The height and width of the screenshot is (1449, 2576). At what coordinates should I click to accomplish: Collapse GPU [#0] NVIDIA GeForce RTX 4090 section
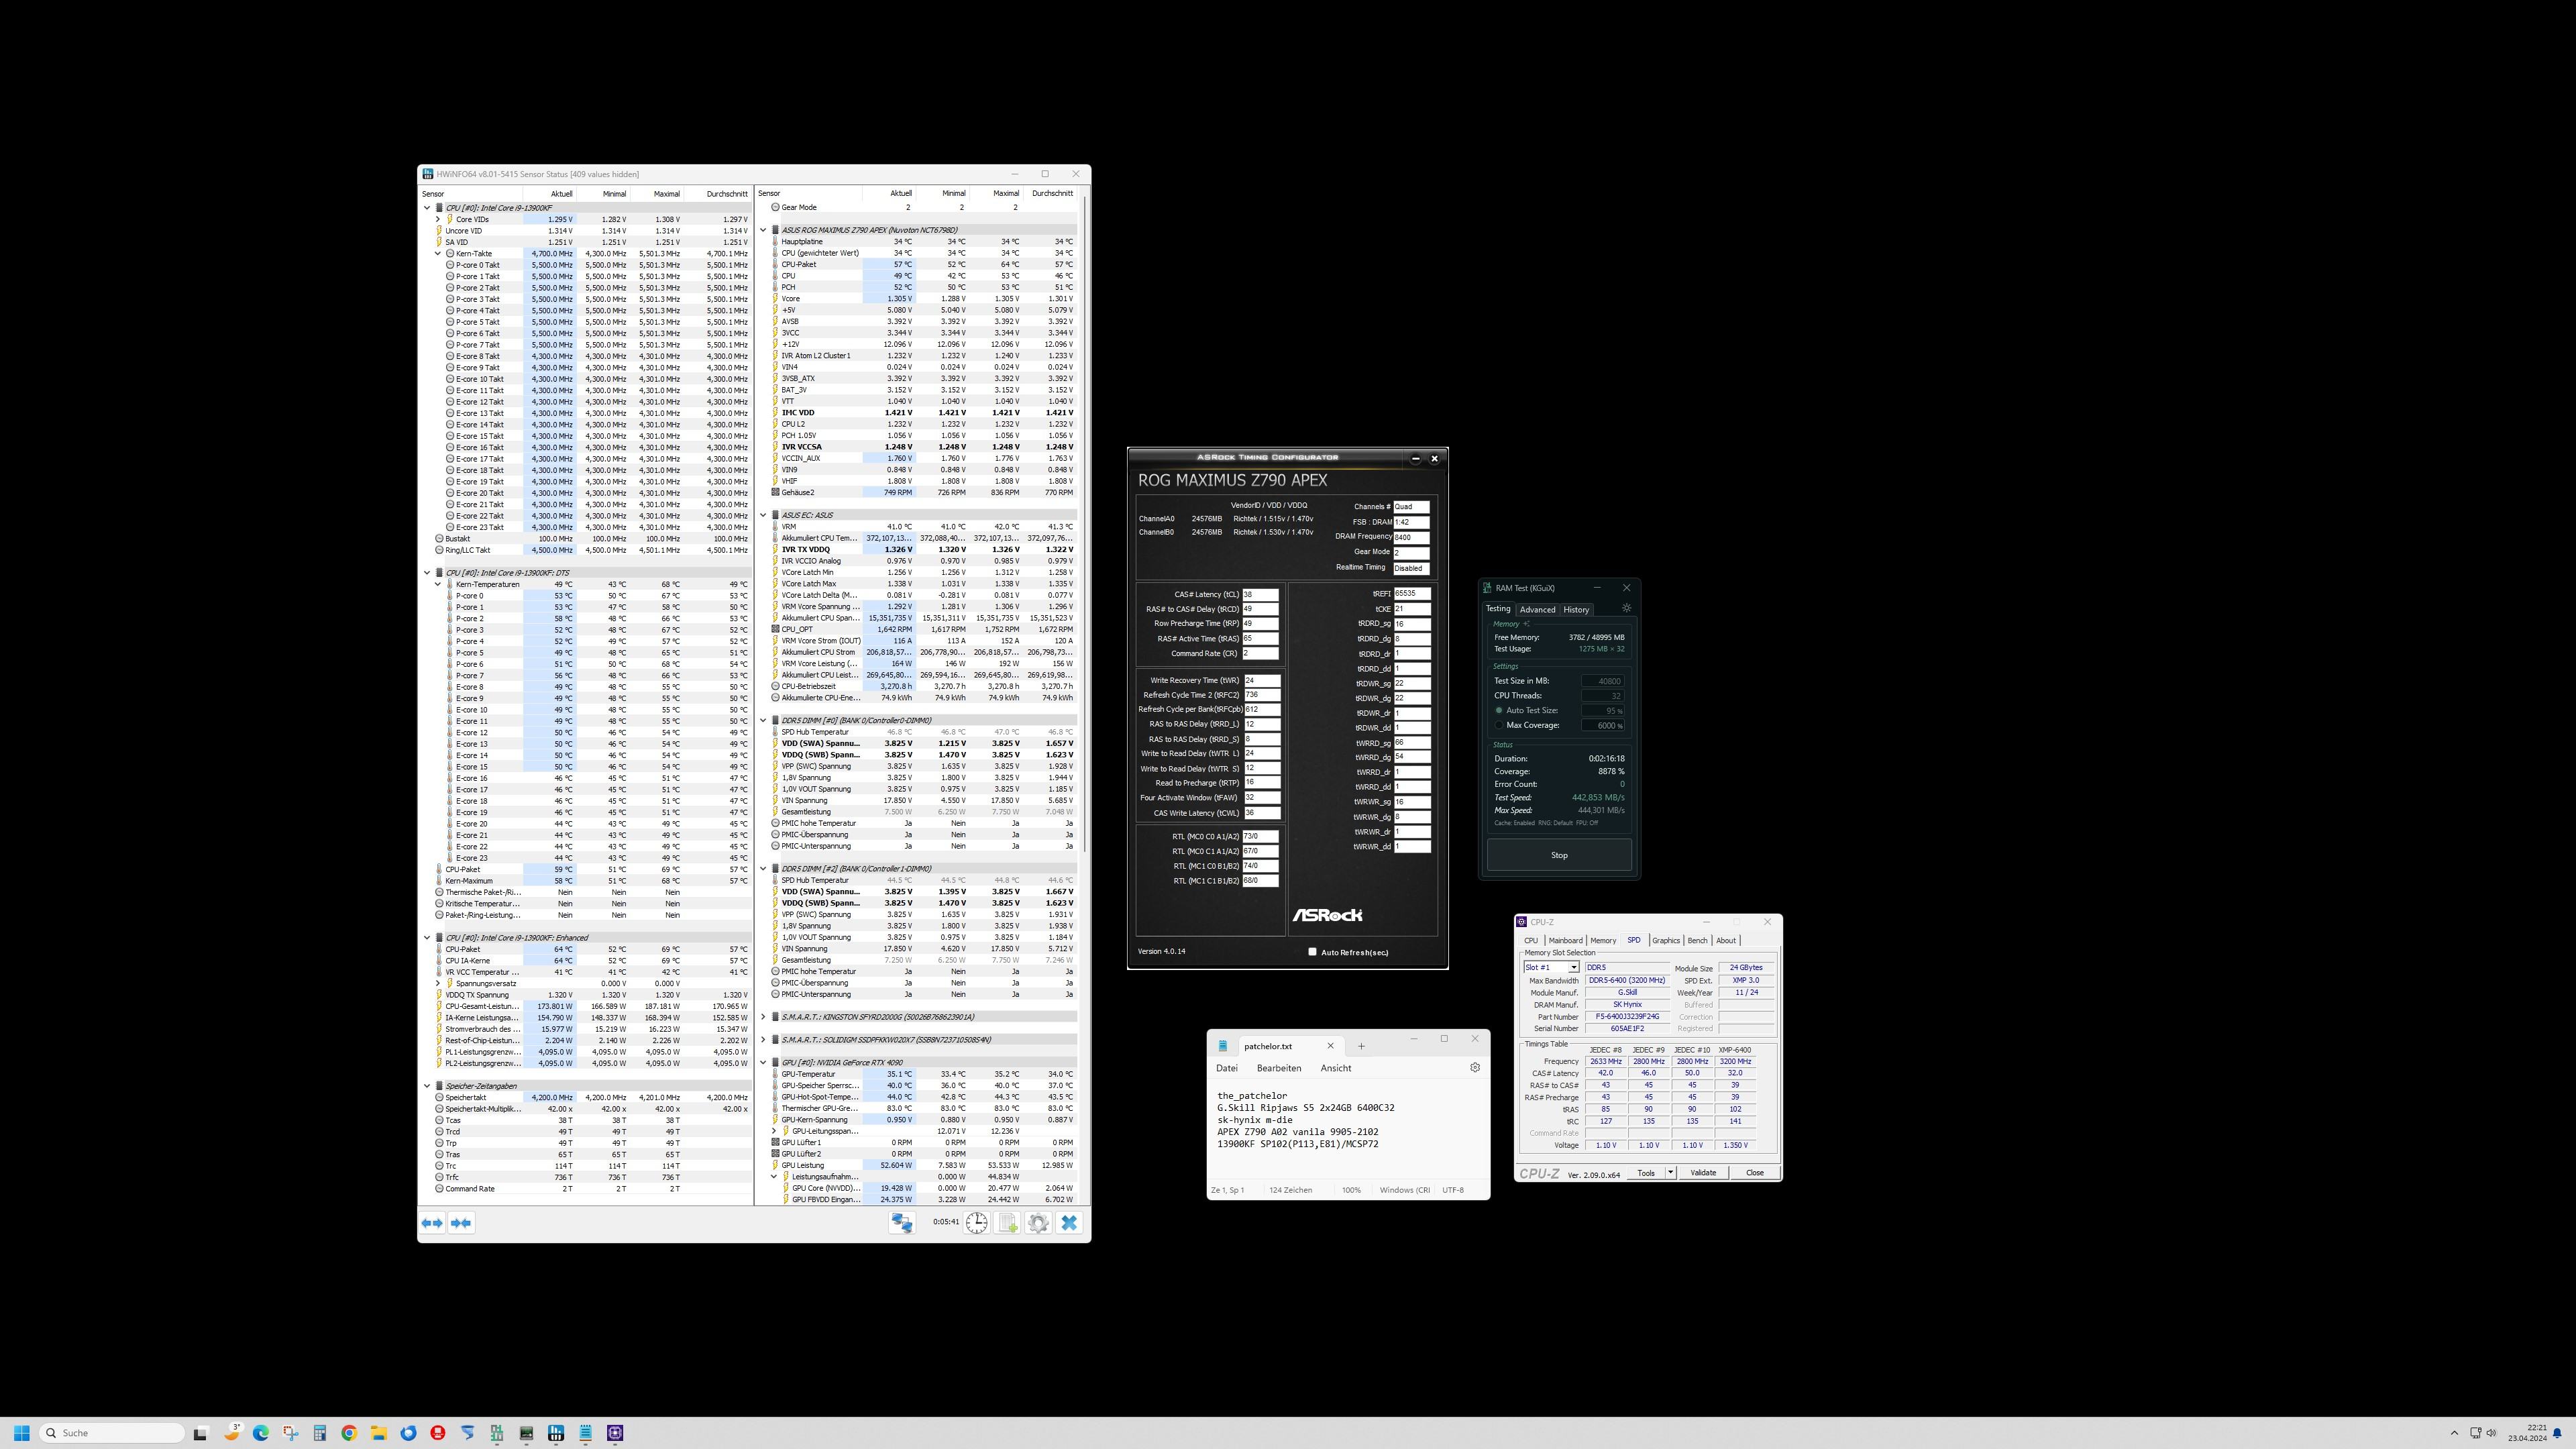tap(764, 1063)
